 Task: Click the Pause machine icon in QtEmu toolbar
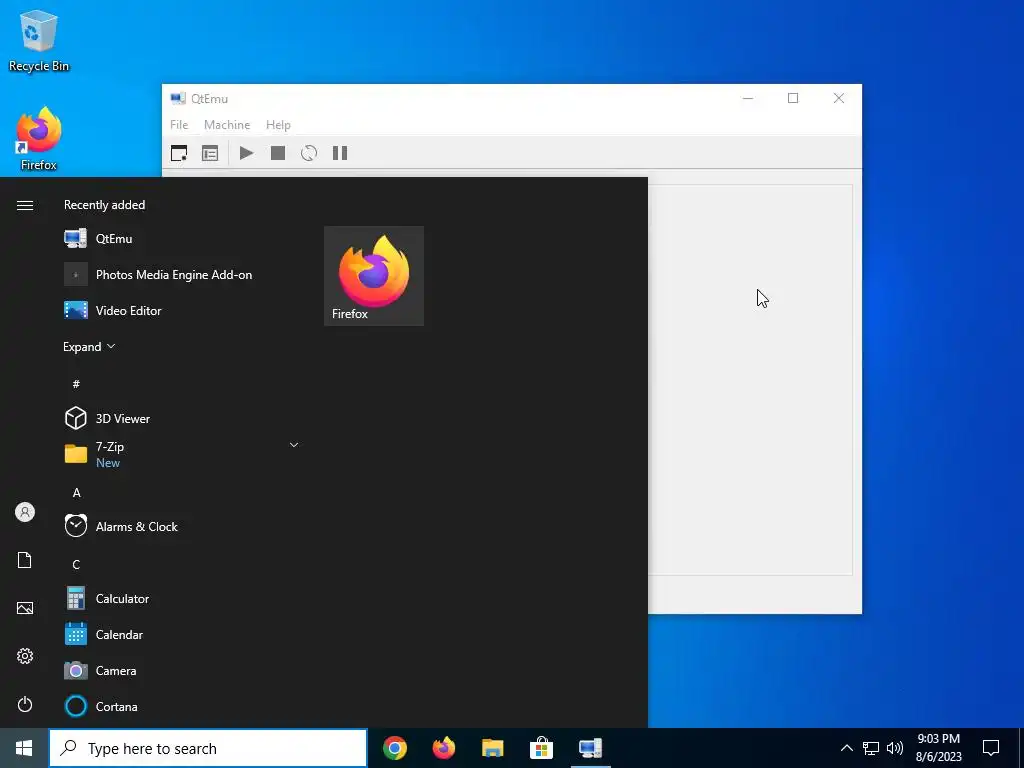coord(340,153)
